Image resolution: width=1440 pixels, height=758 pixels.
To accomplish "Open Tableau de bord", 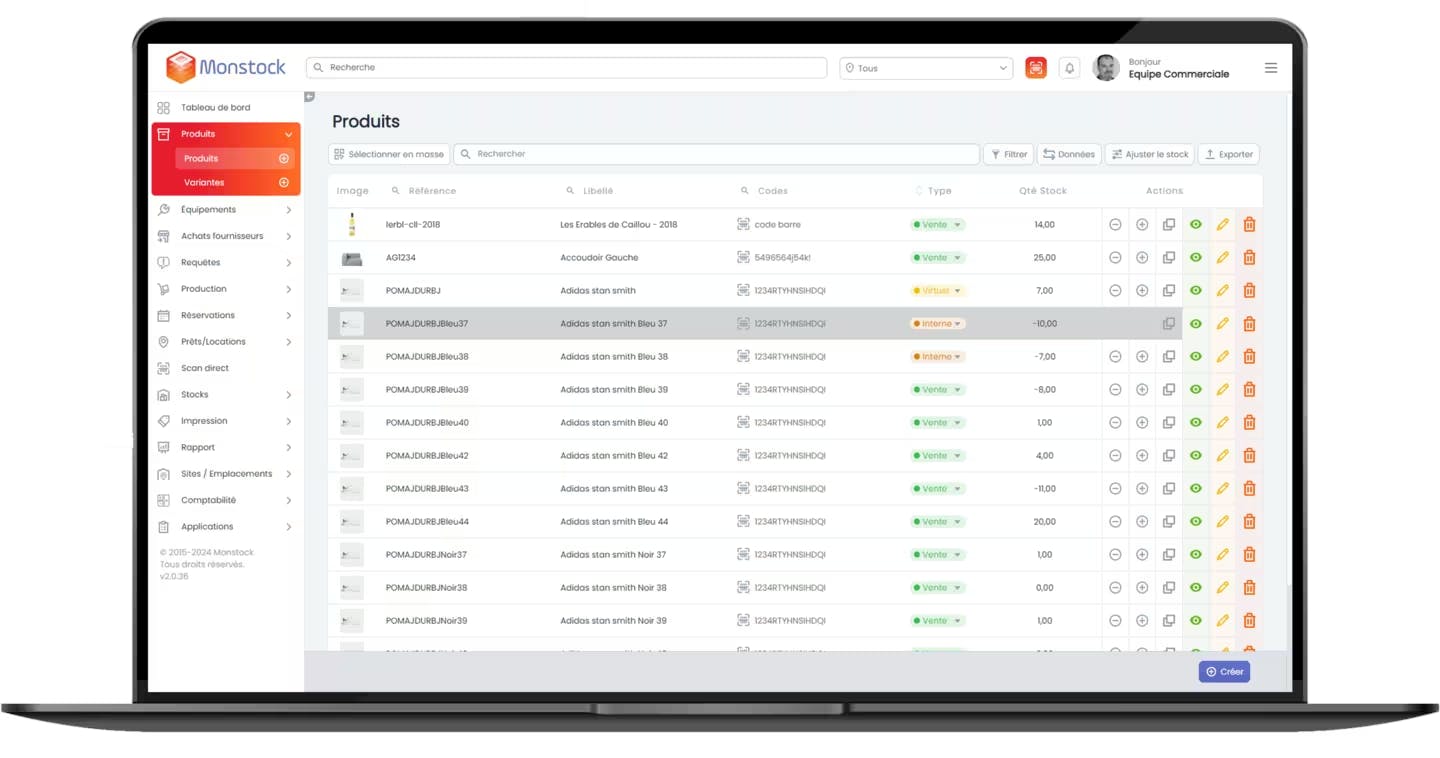I will [215, 108].
